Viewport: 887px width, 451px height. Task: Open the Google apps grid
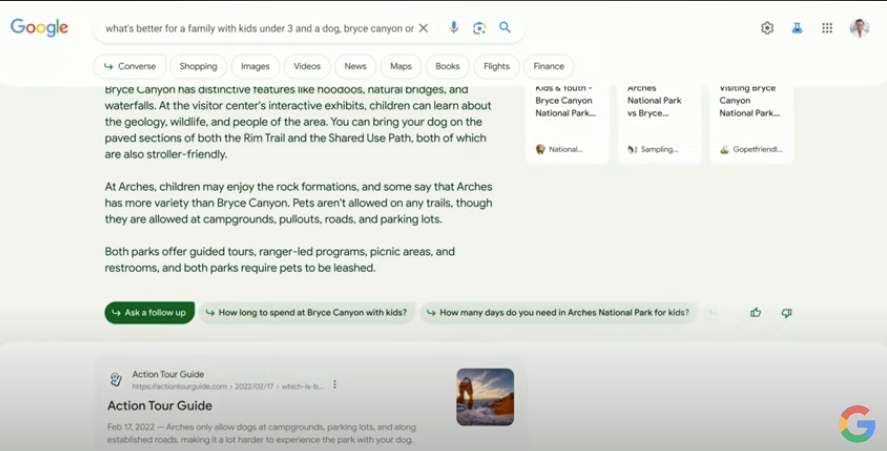[827, 28]
